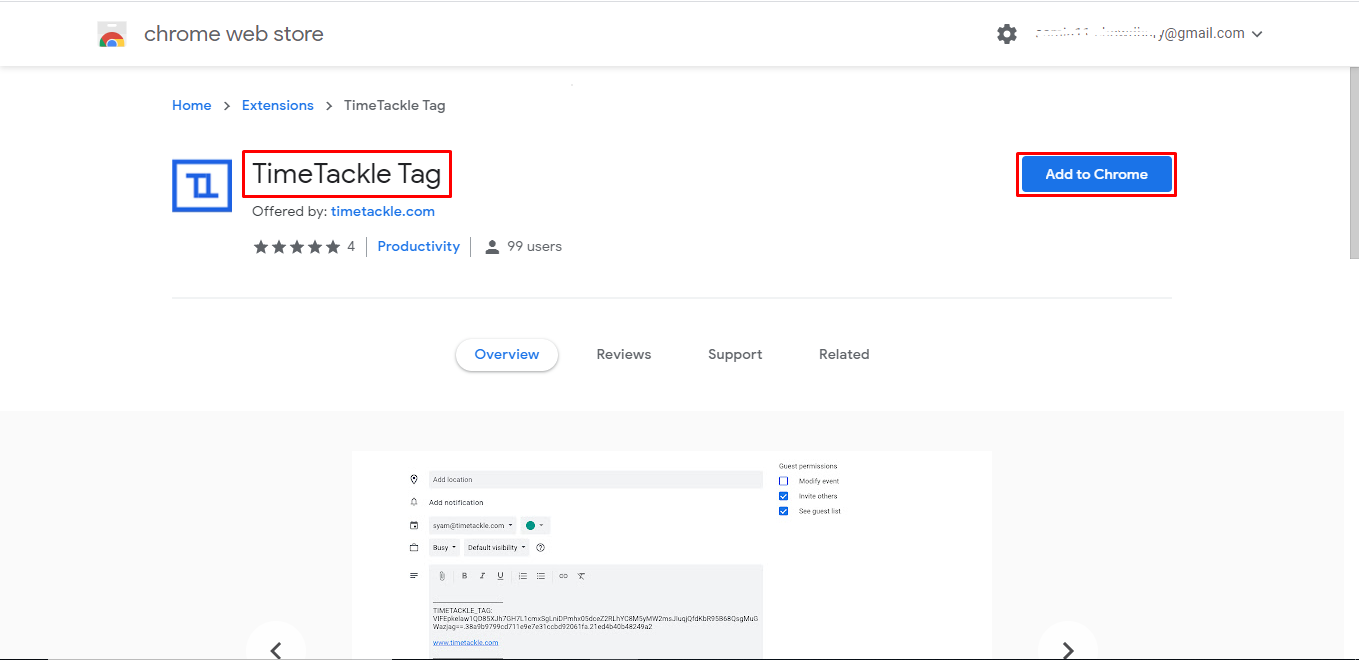The width and height of the screenshot is (1359, 660).
Task: Select the Overview tab
Action: tap(507, 355)
